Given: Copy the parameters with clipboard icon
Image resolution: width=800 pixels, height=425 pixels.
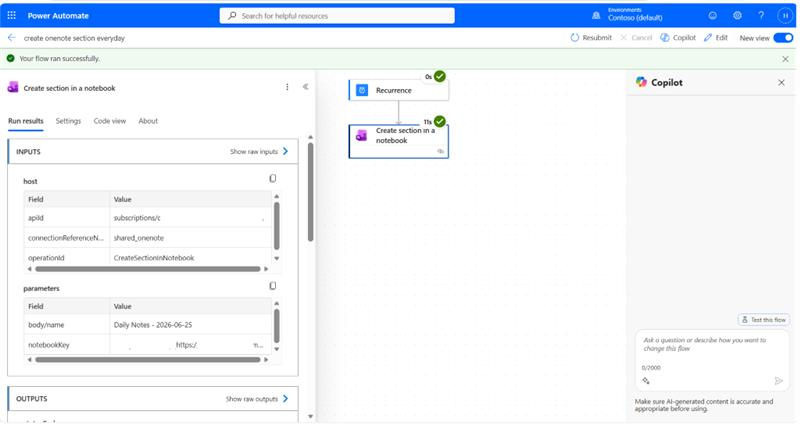Looking at the screenshot, I should point(272,286).
